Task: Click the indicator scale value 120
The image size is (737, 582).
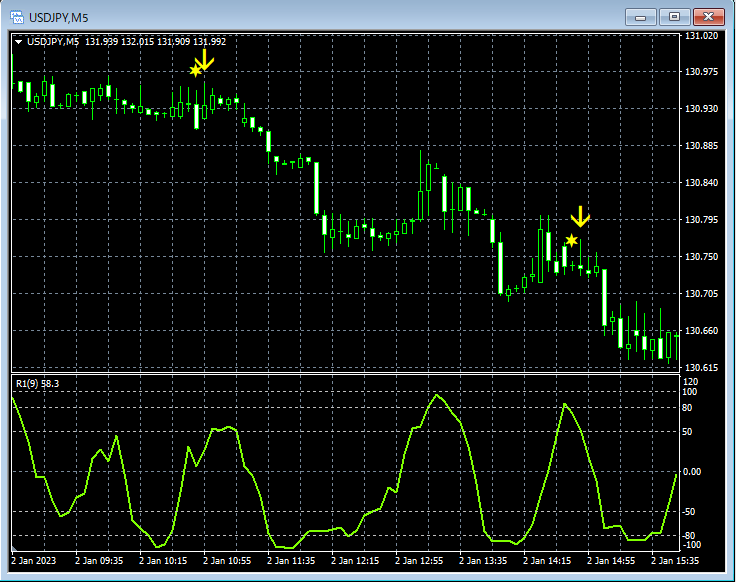Action: (x=690, y=382)
